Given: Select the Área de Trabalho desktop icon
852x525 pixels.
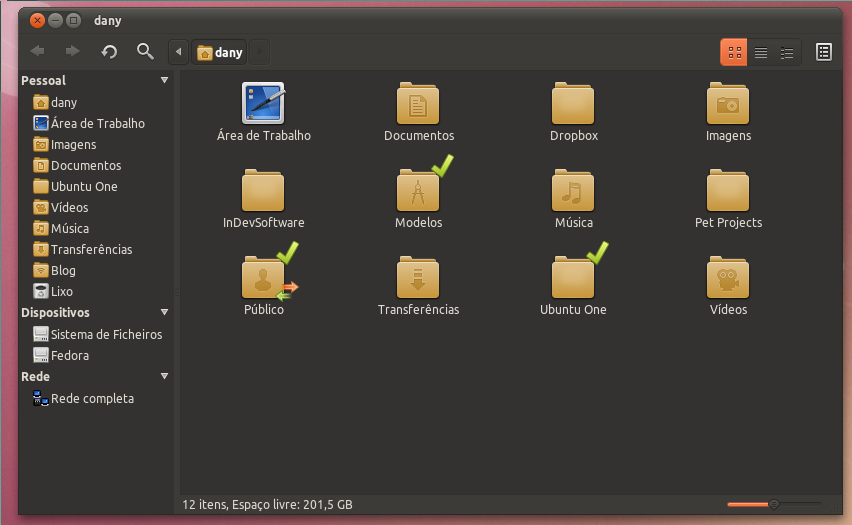Looking at the screenshot, I should pos(263,103).
